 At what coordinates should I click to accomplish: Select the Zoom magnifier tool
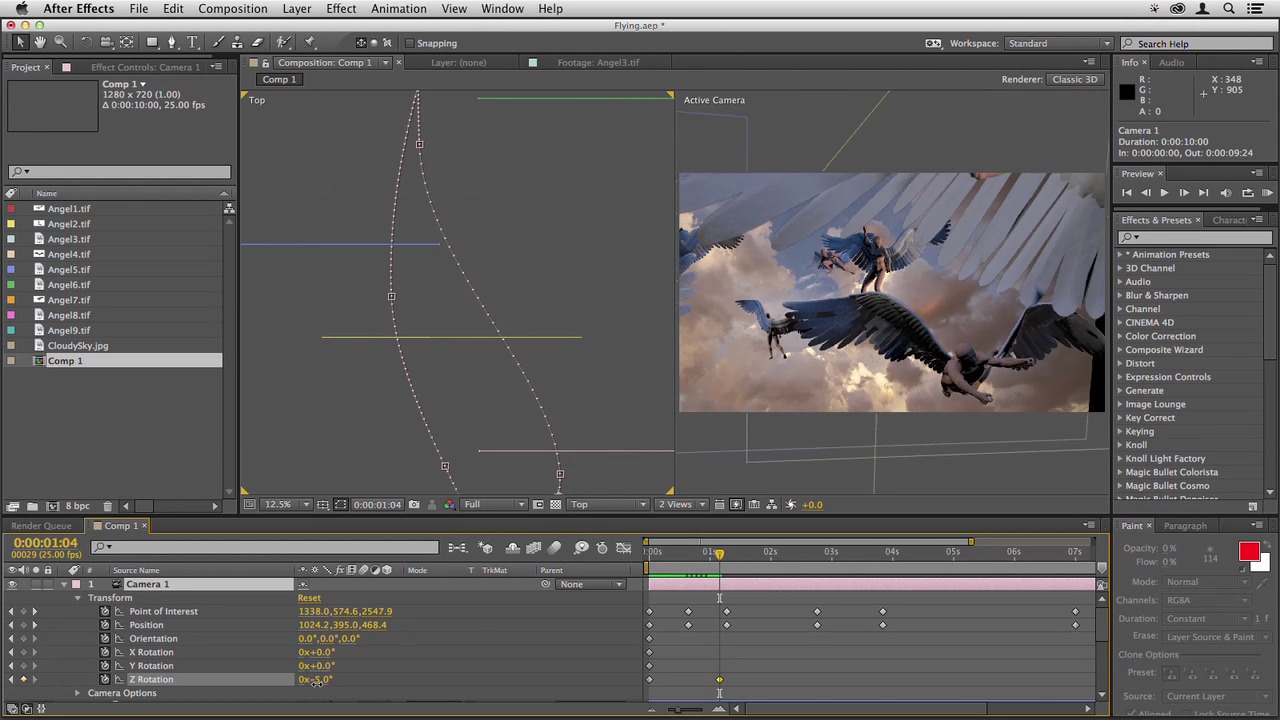(x=61, y=42)
